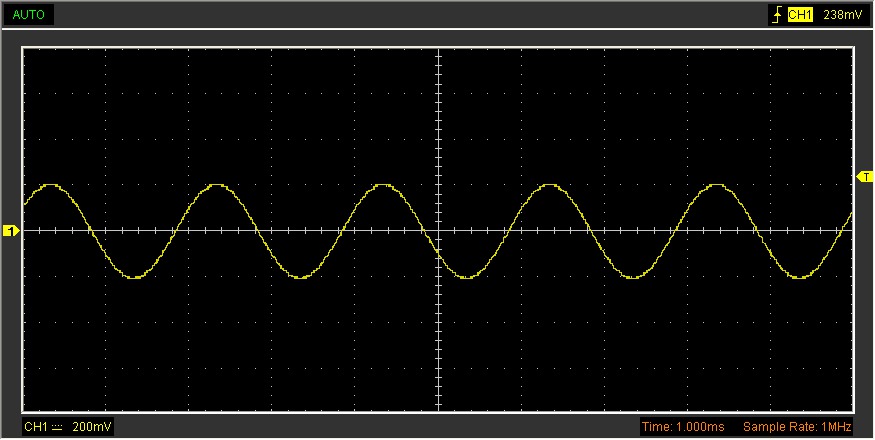Click the leftmost trough of the sine wave
This screenshot has height=440, width=875.
135,277
